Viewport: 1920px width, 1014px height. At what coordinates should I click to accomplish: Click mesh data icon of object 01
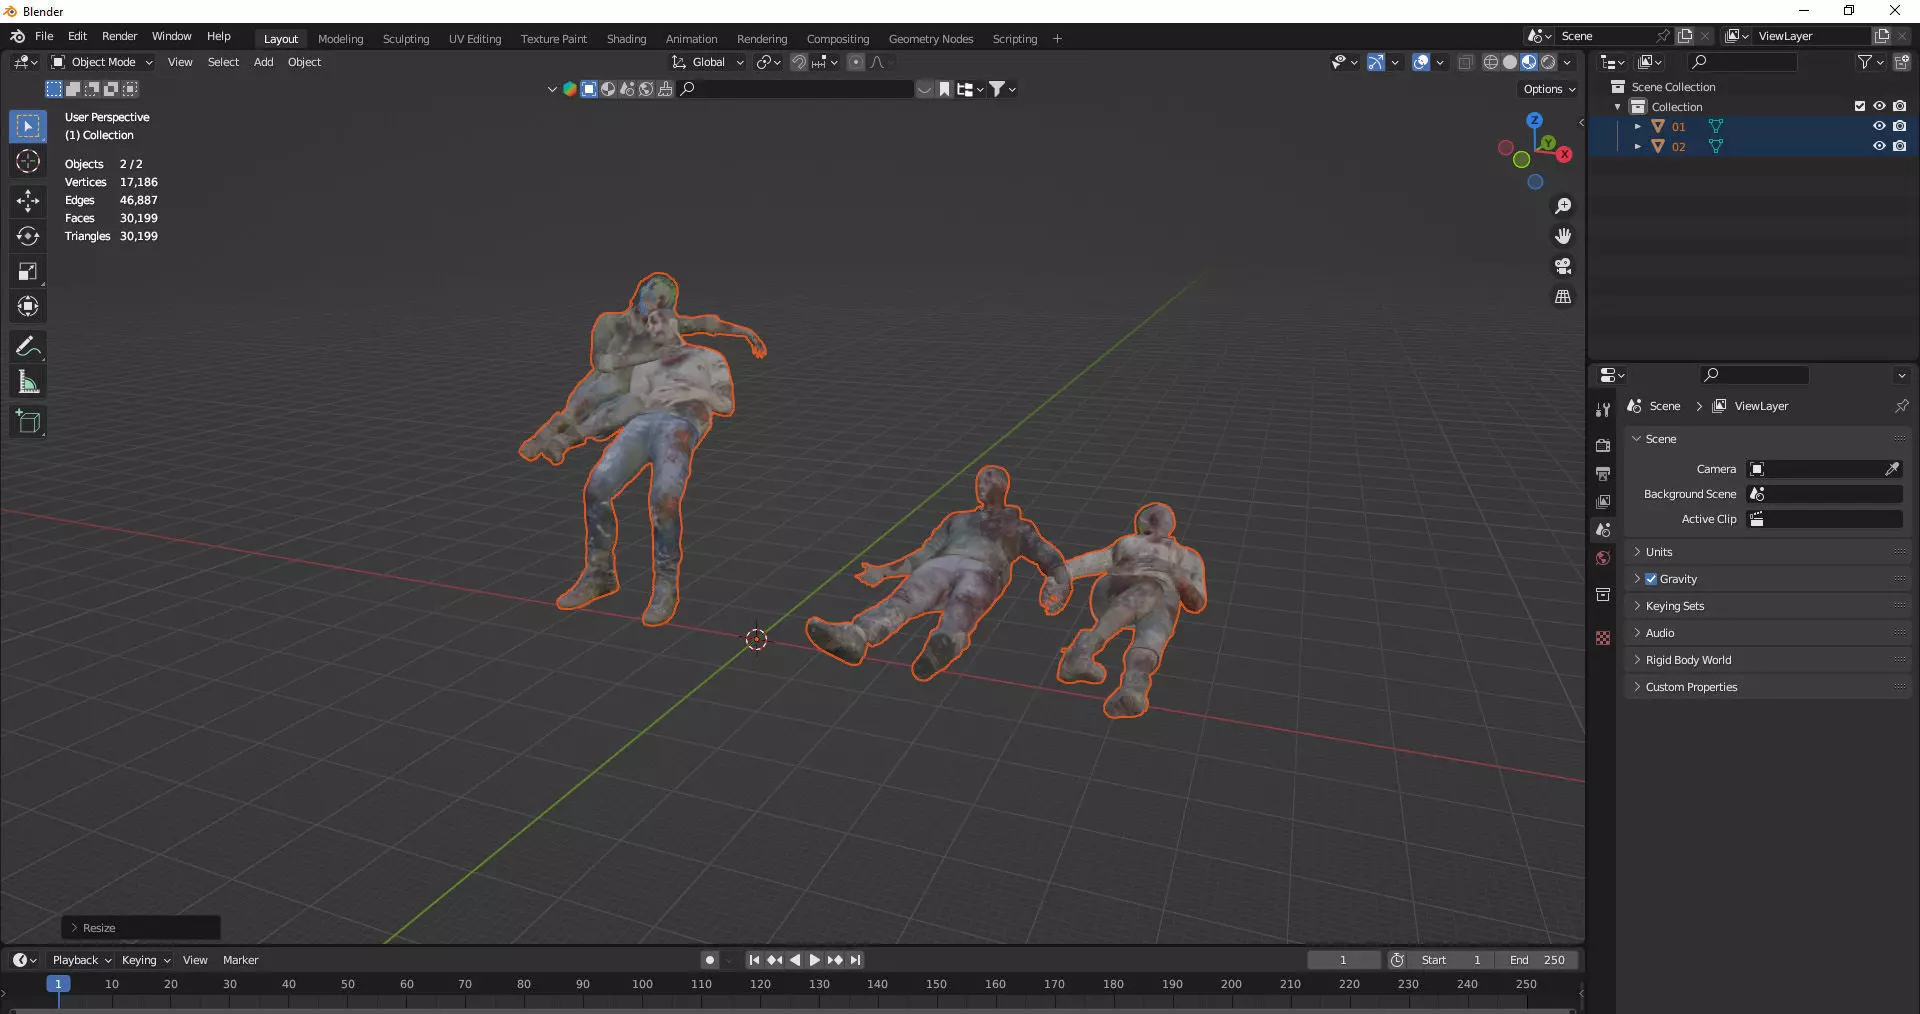(1716, 127)
